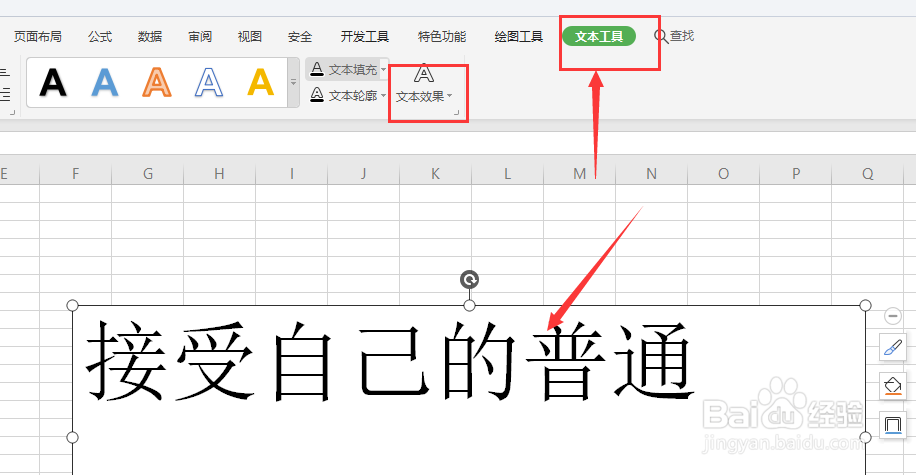916x475 pixels.
Task: Switch to the 数据 tab
Action: [150, 36]
